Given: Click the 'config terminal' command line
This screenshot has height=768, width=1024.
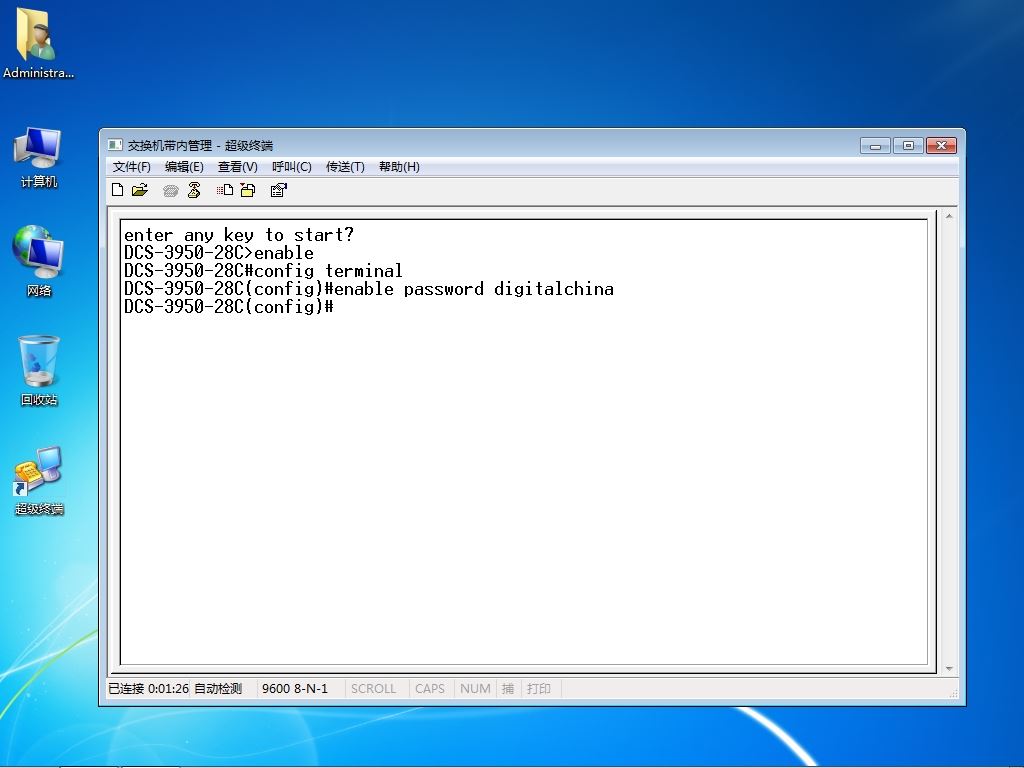Looking at the screenshot, I should 263,270.
